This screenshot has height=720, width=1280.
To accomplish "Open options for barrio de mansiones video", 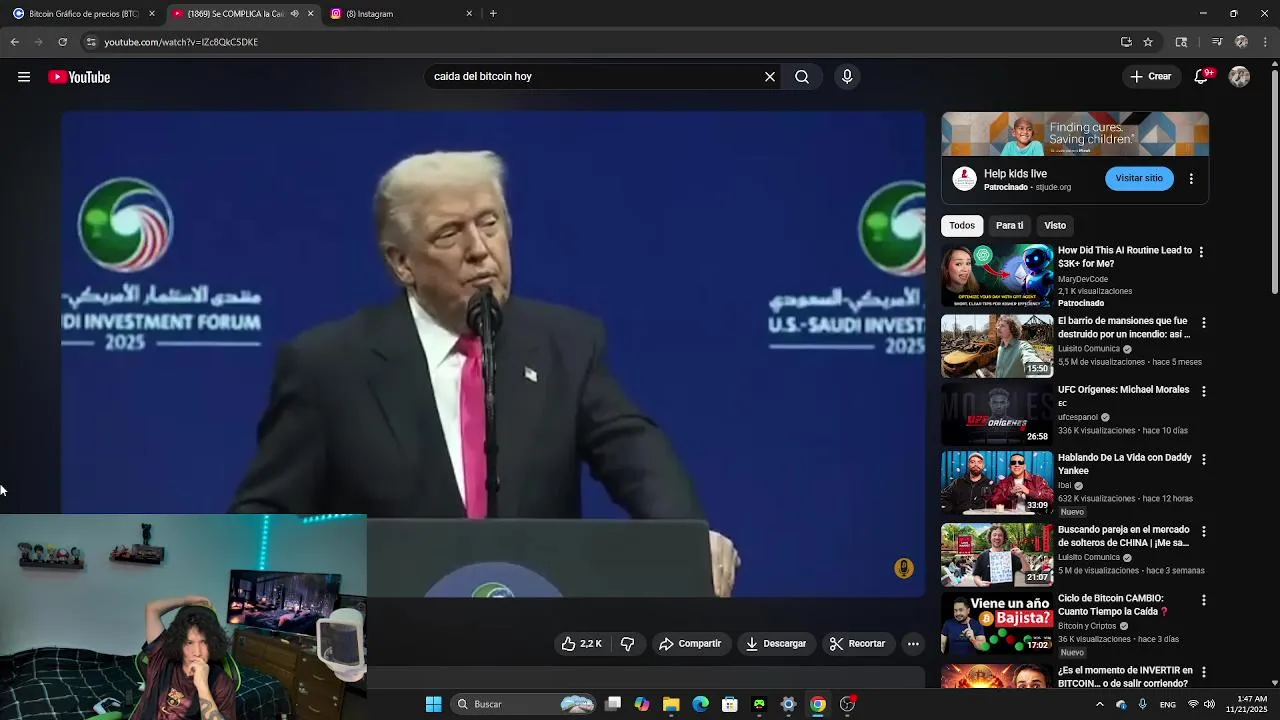I will coord(1204,323).
